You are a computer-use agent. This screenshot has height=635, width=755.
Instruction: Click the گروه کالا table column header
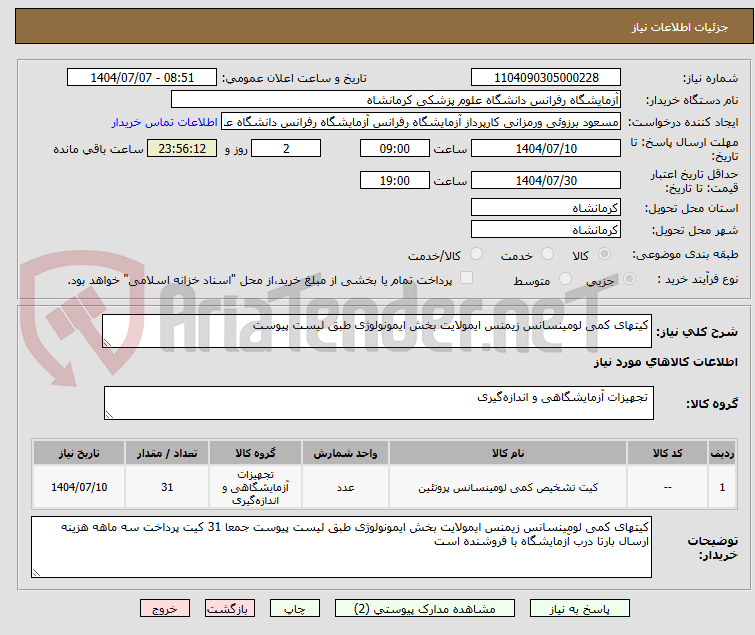[x=256, y=453]
